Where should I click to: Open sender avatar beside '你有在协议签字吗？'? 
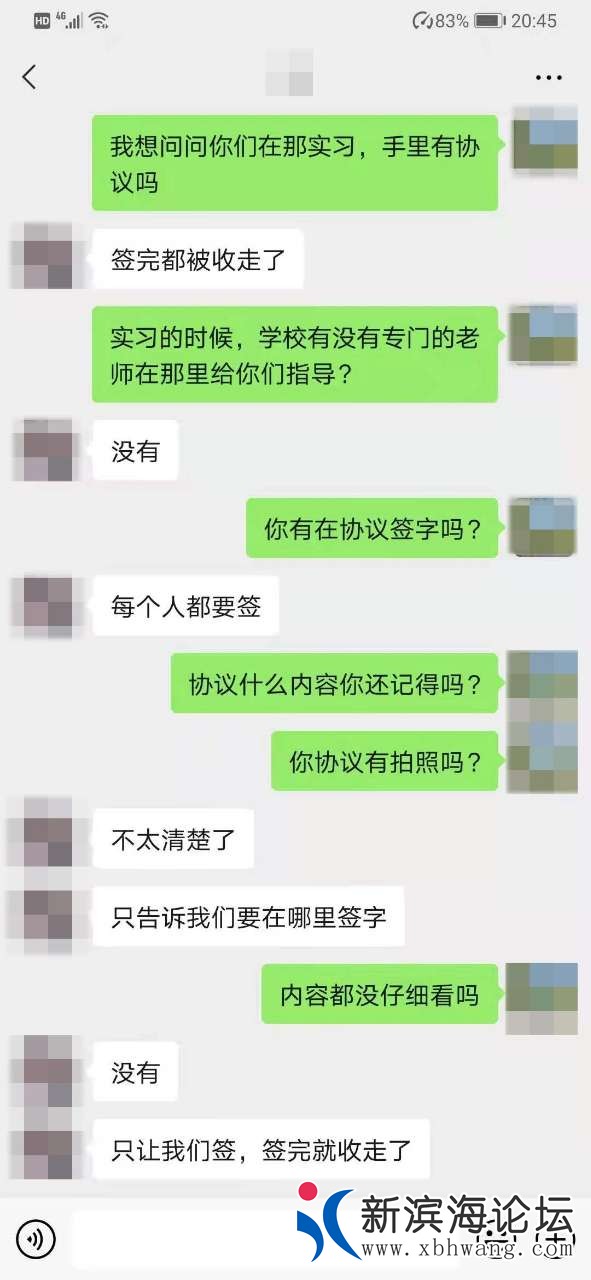[543, 528]
